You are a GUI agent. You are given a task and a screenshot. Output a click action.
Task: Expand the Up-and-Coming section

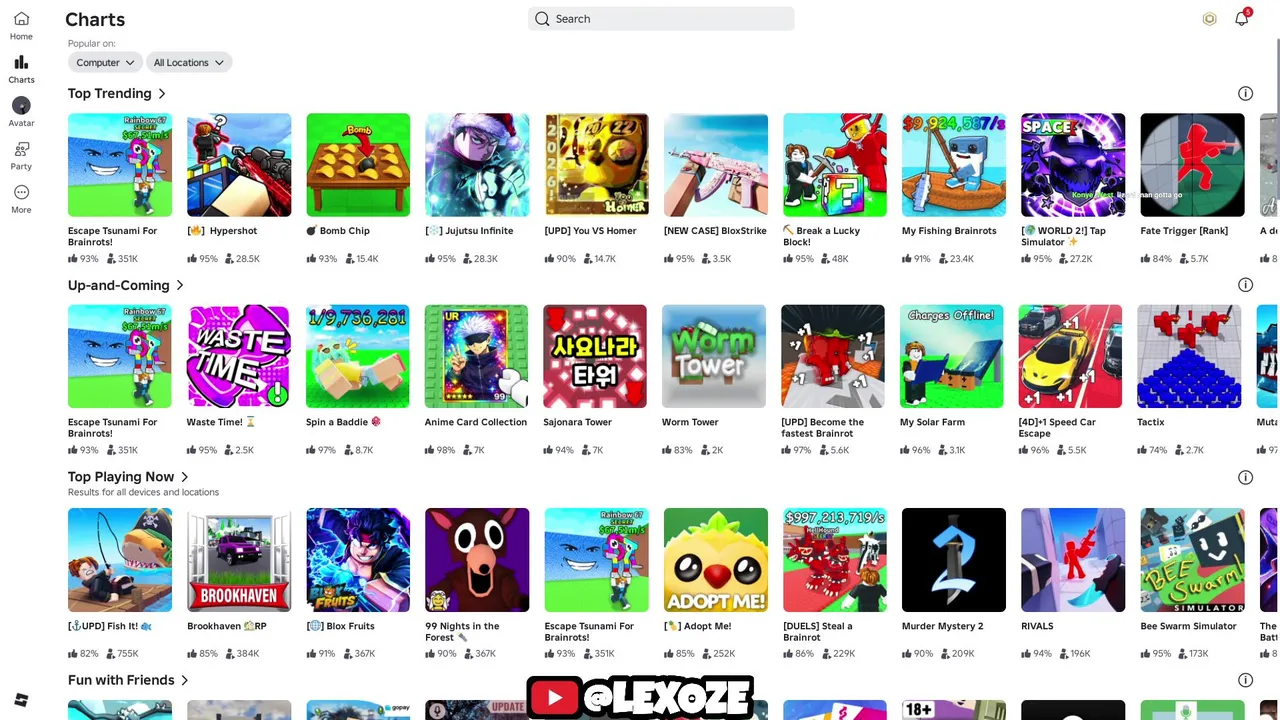[126, 285]
